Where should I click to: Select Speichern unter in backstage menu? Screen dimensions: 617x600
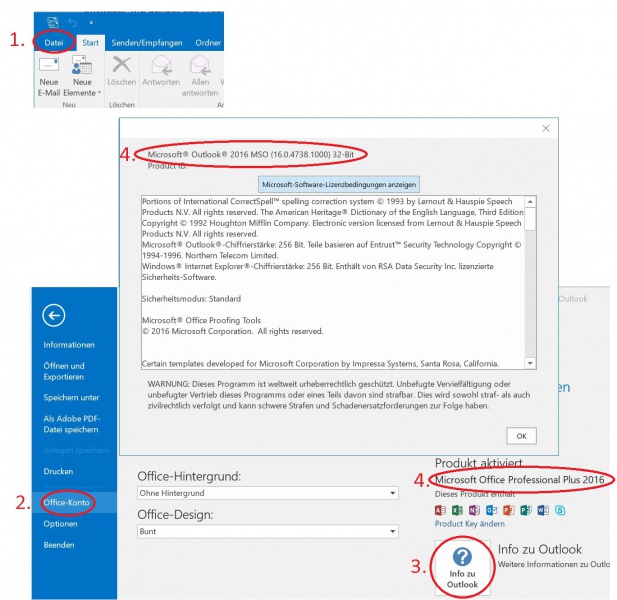click(x=71, y=397)
